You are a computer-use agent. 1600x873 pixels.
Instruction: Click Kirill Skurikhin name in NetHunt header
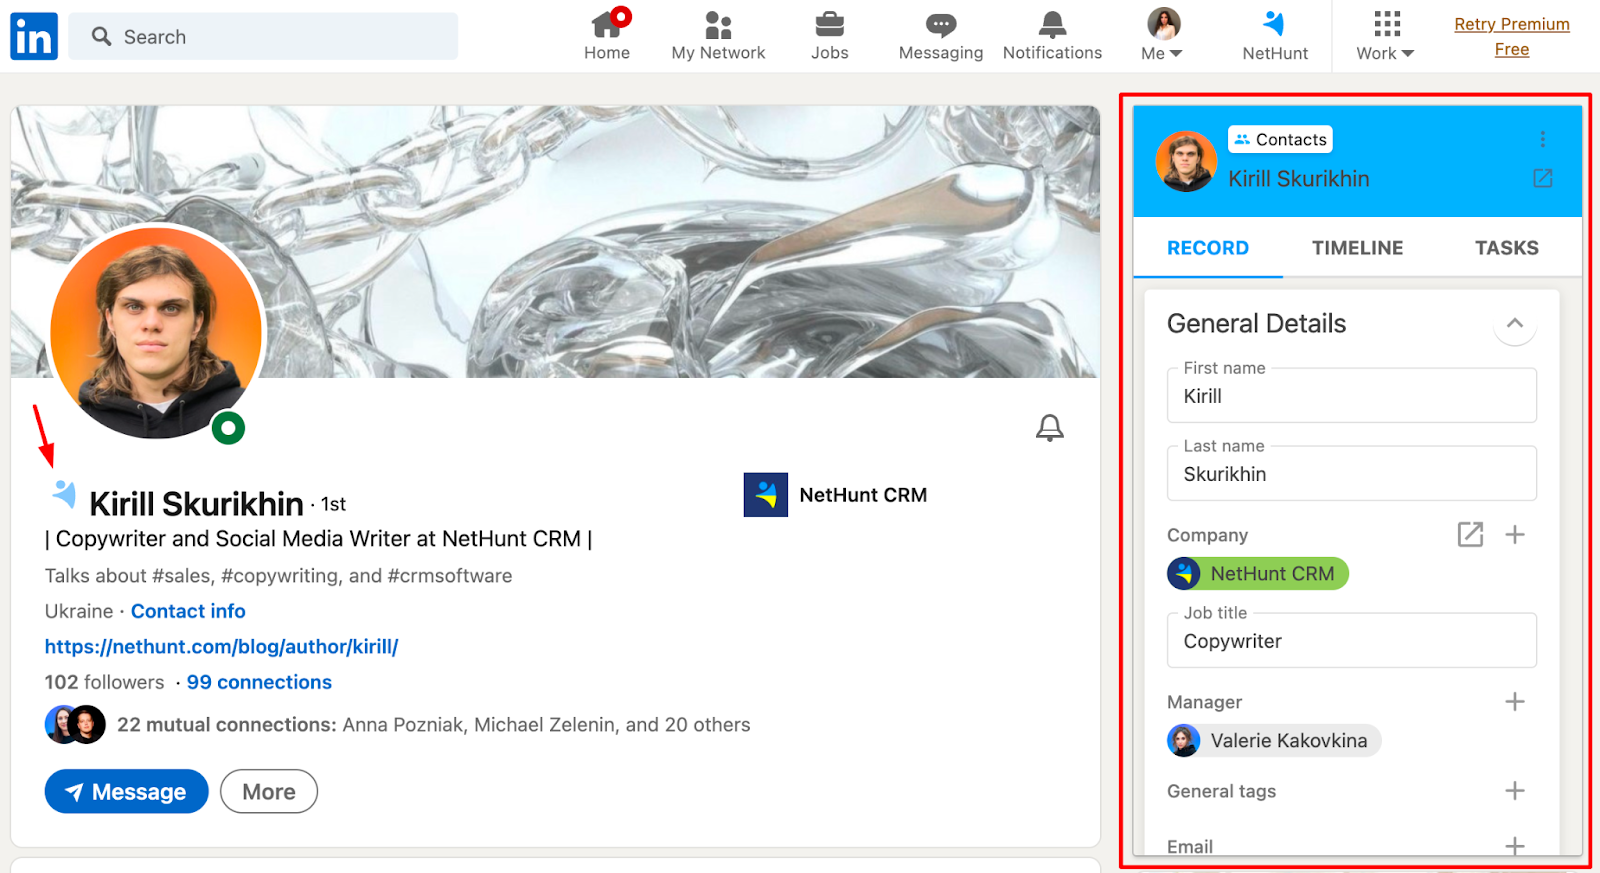tap(1298, 179)
